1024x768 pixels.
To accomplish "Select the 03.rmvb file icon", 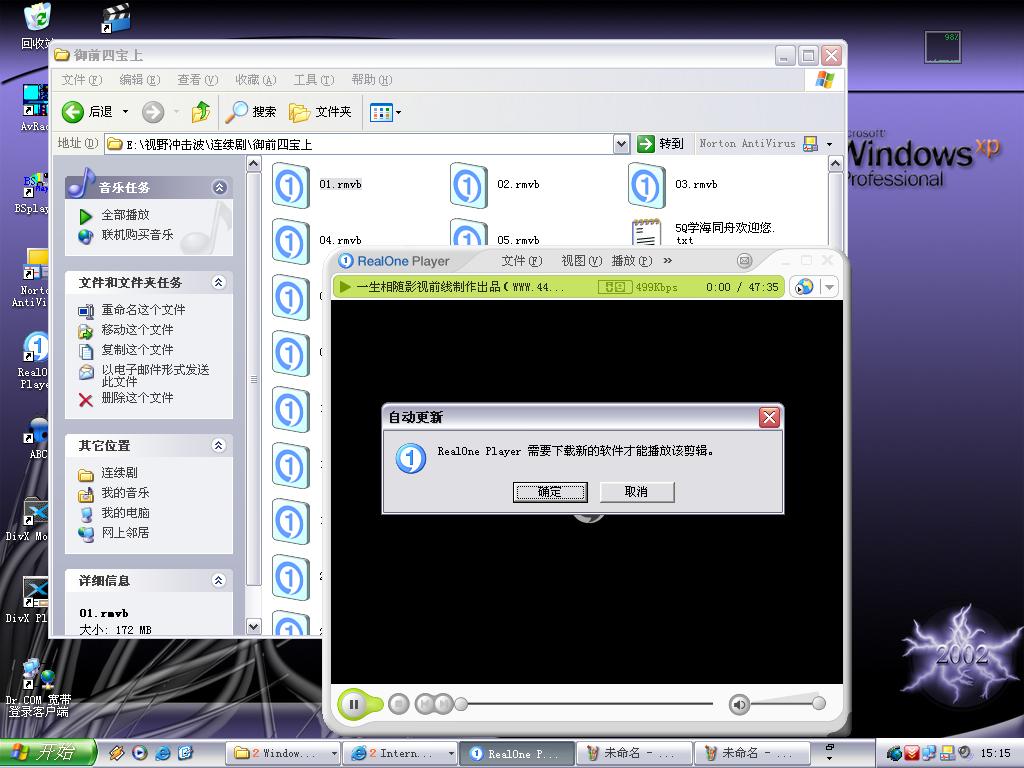I will (647, 186).
